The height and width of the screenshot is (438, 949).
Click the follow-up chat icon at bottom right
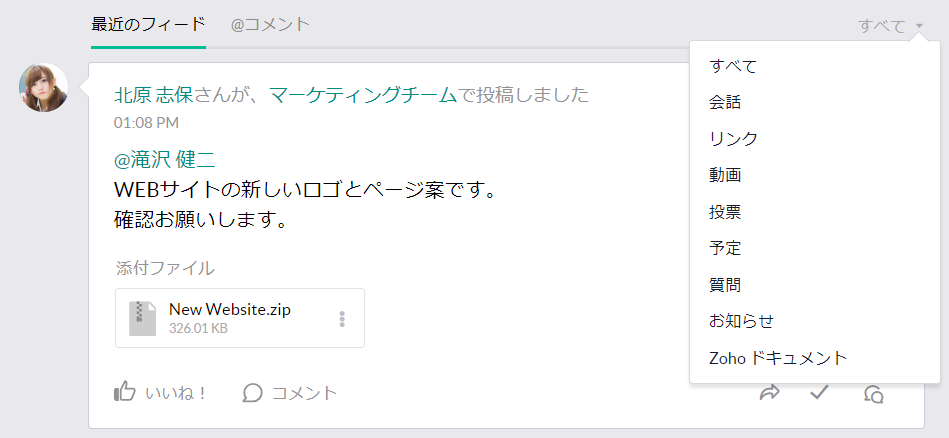(873, 393)
